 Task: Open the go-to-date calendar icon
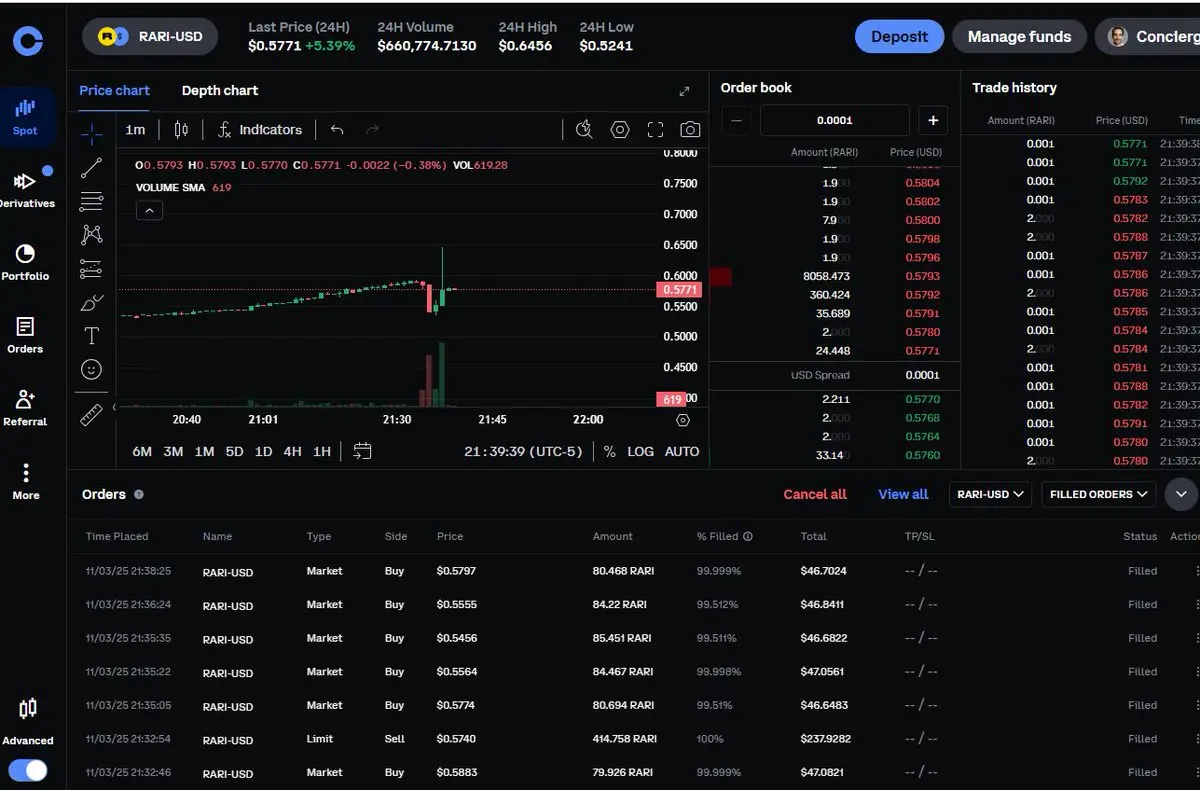[362, 452]
